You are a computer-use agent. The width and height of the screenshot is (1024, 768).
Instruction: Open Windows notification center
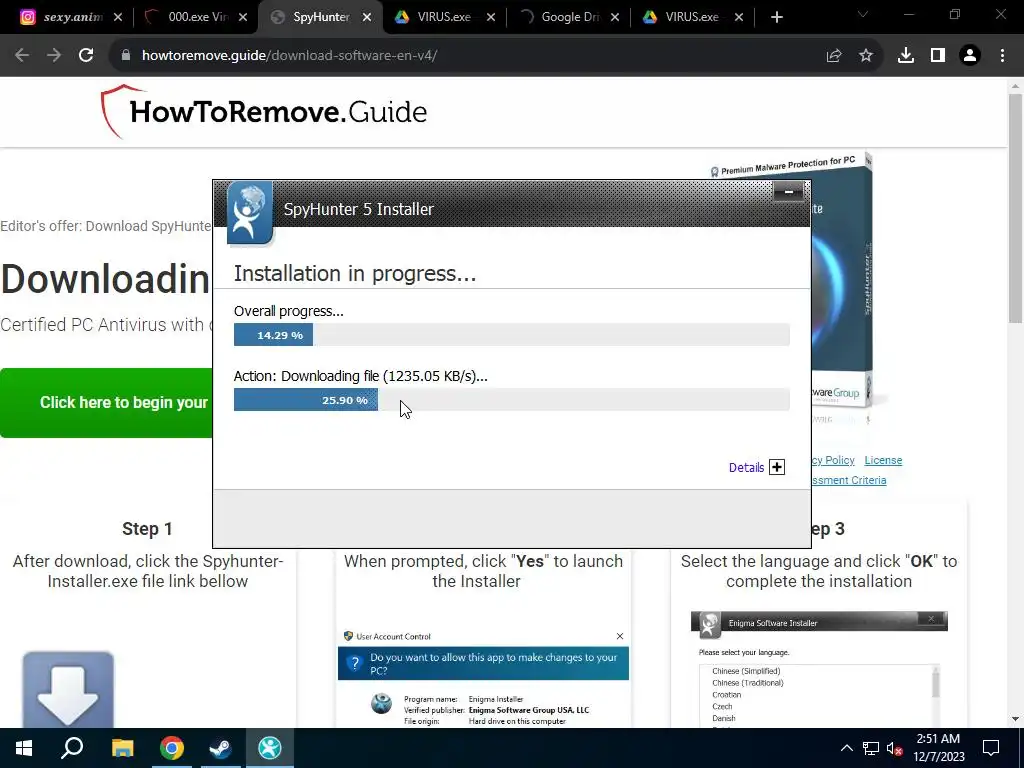[x=991, y=748]
